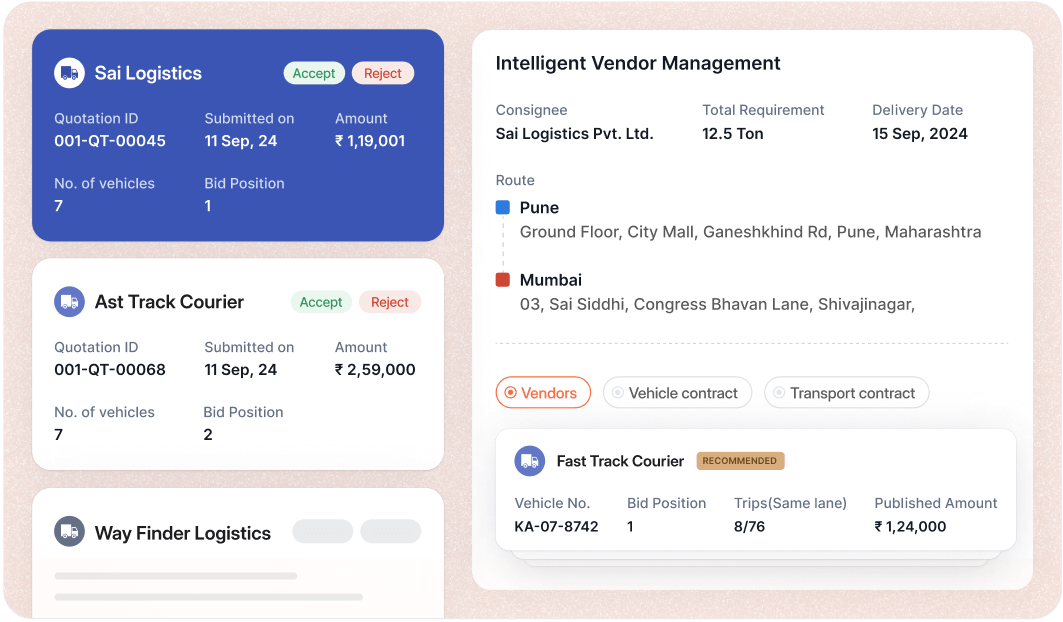Click the 12.5 Ton requirement value

tap(733, 134)
